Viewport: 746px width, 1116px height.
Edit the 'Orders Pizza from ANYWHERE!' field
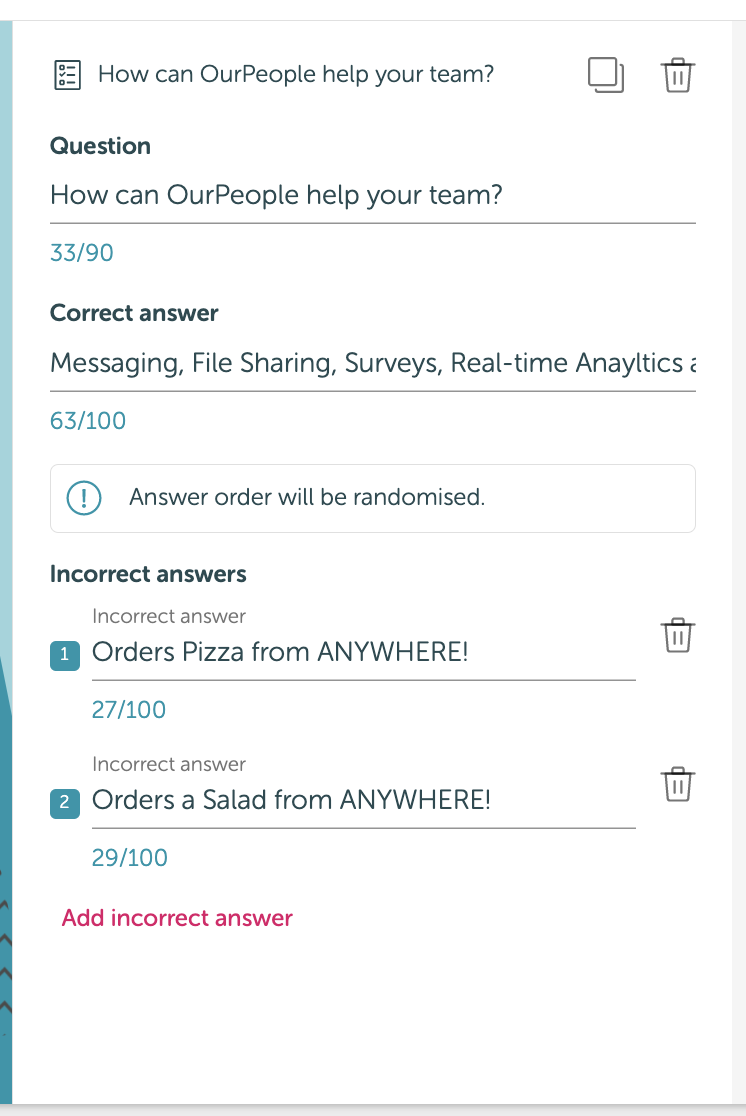coord(364,652)
